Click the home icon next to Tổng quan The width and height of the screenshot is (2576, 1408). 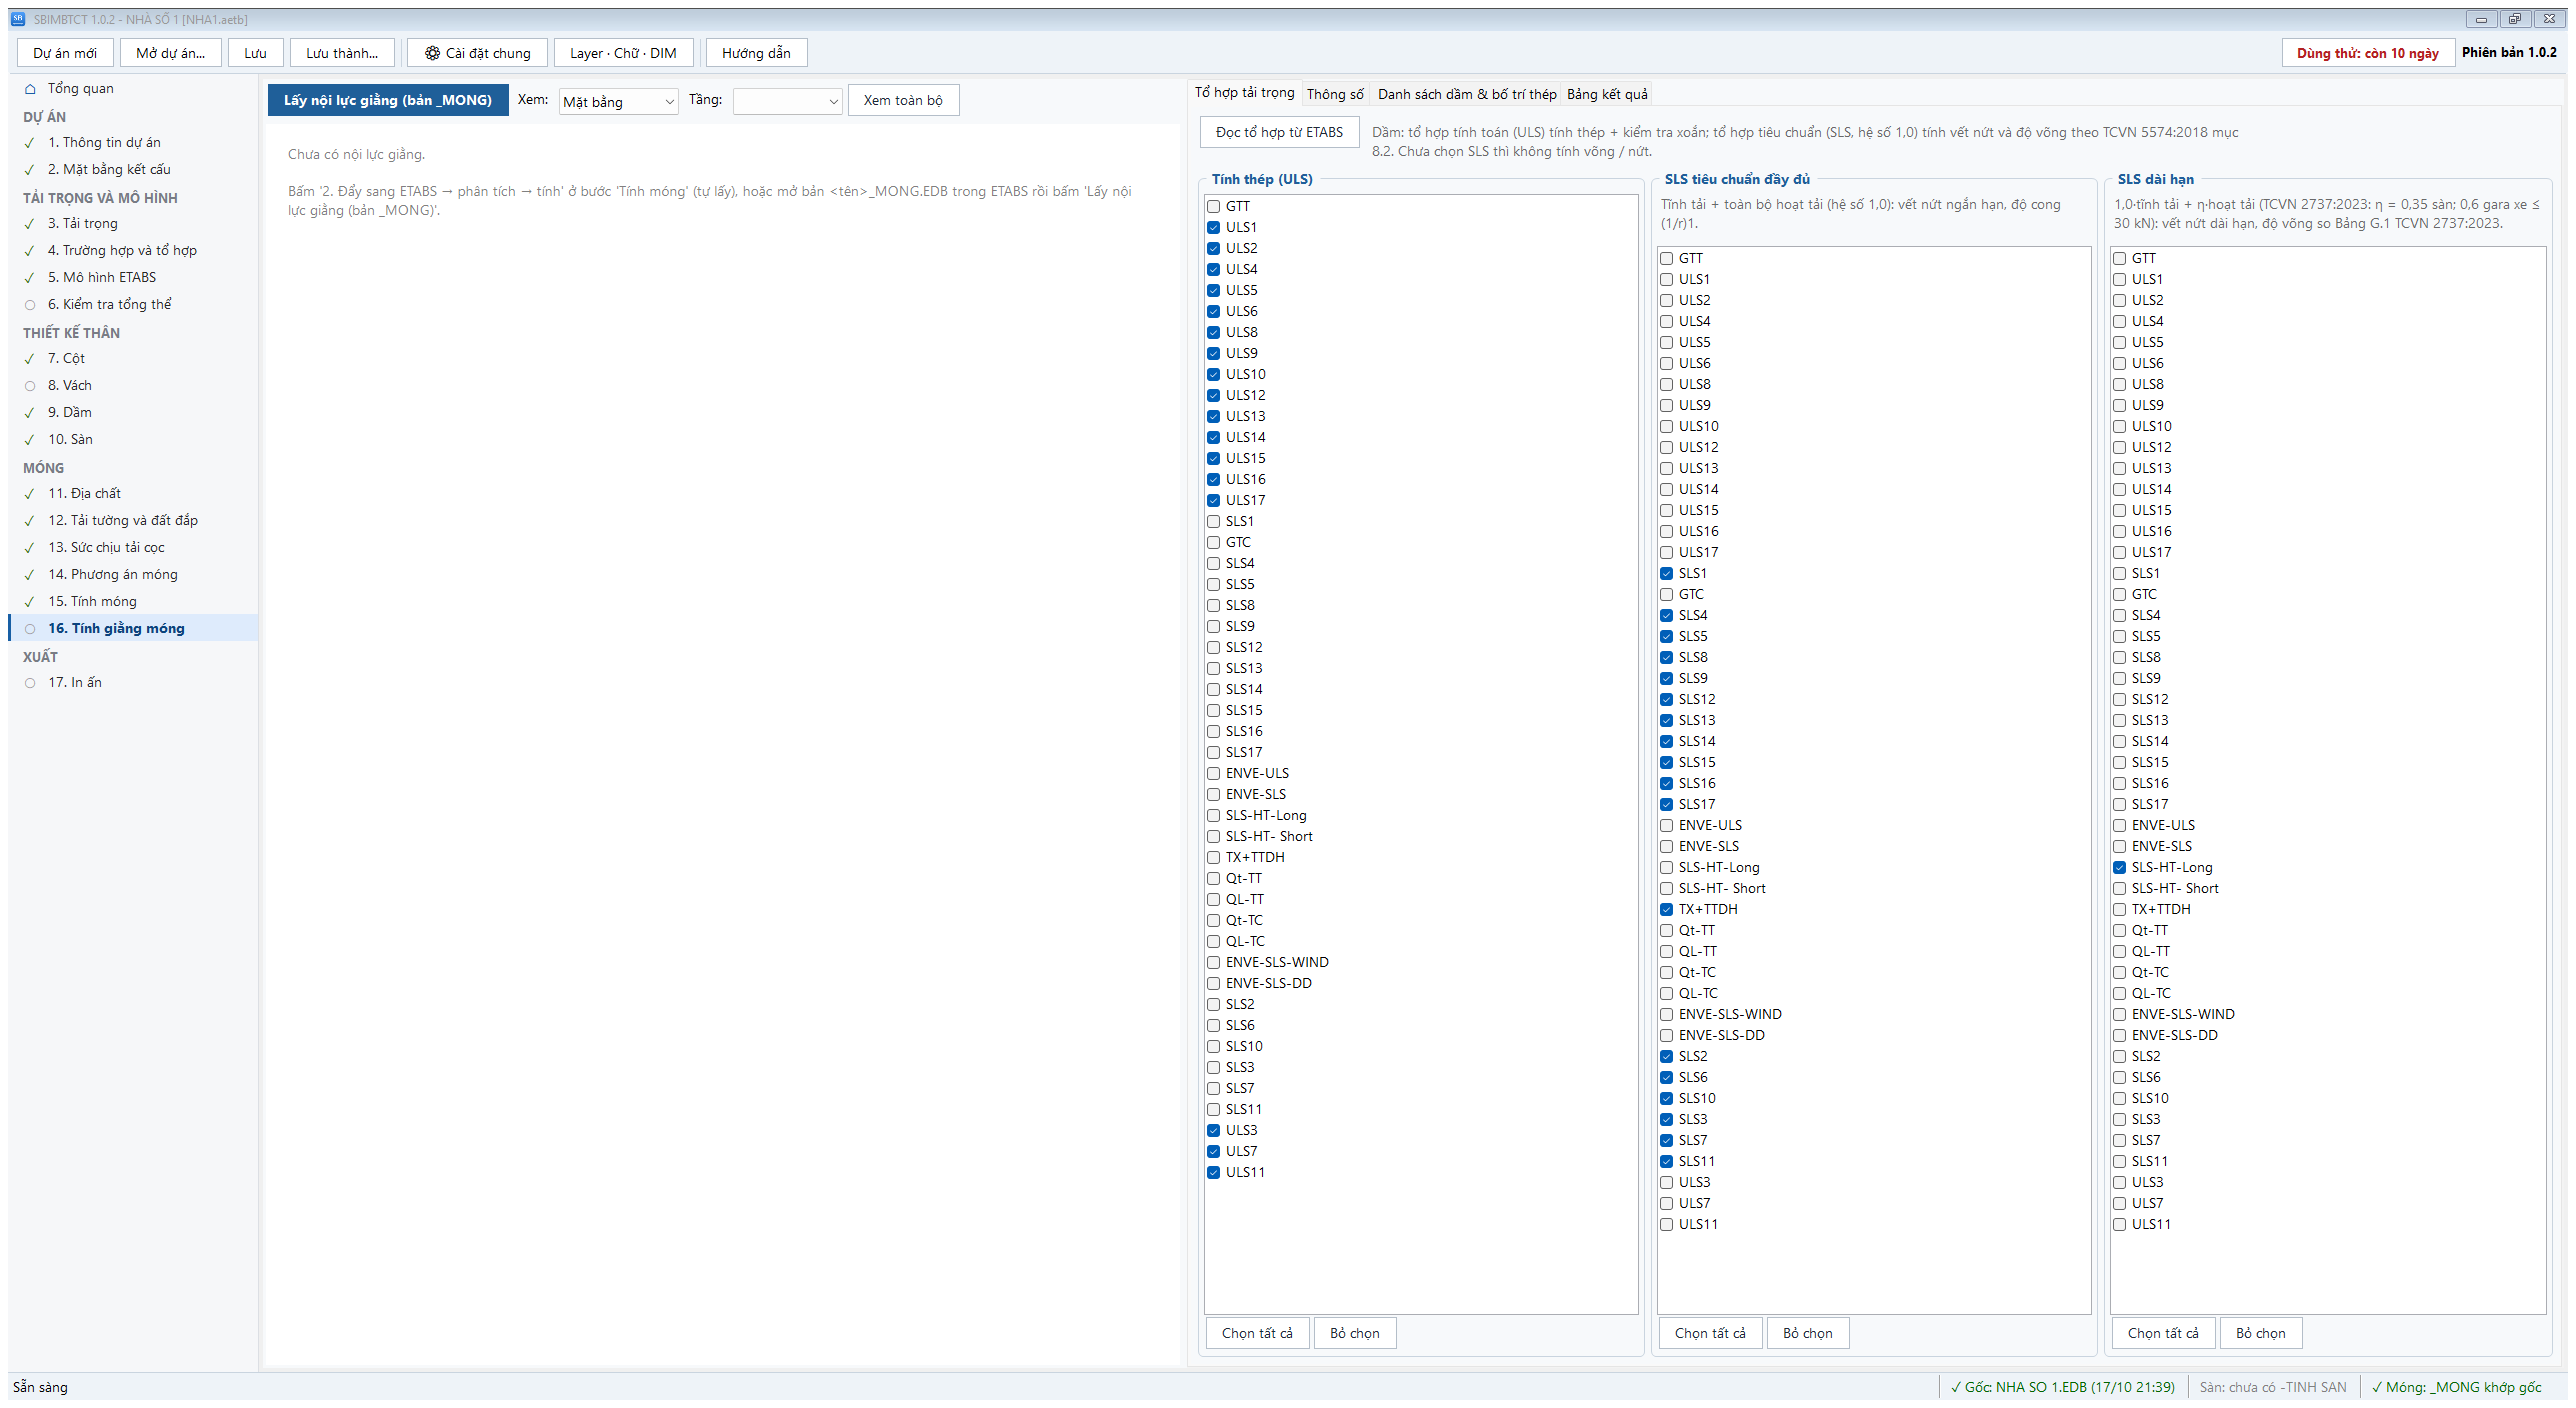pyautogui.click(x=30, y=88)
